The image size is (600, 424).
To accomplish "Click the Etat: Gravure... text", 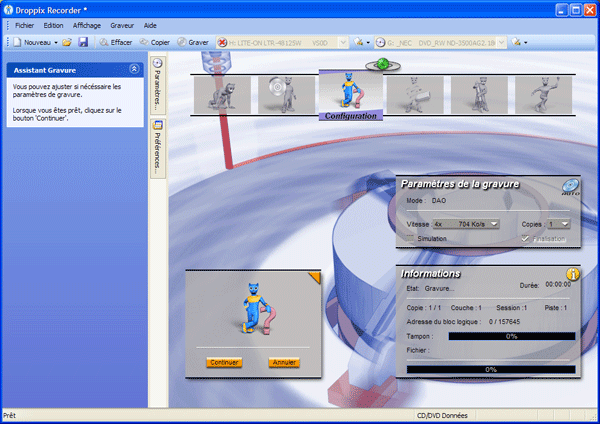I will pos(430,289).
